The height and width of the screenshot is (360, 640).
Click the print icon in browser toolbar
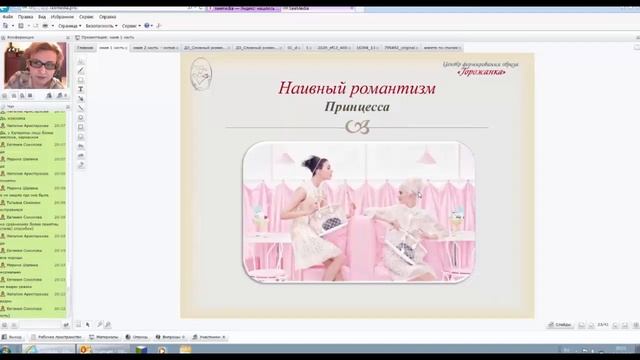45,26
